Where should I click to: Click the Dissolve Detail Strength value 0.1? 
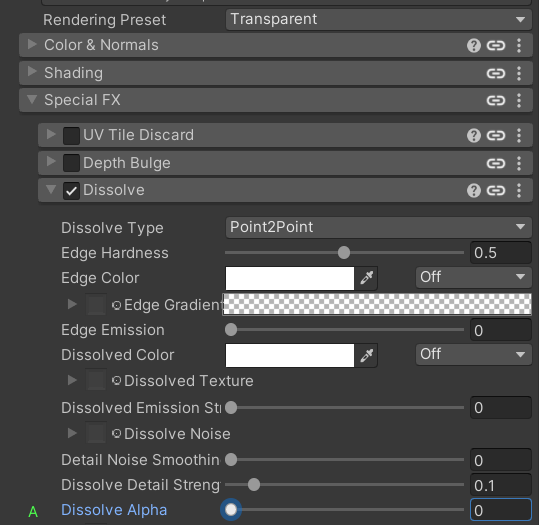501,485
